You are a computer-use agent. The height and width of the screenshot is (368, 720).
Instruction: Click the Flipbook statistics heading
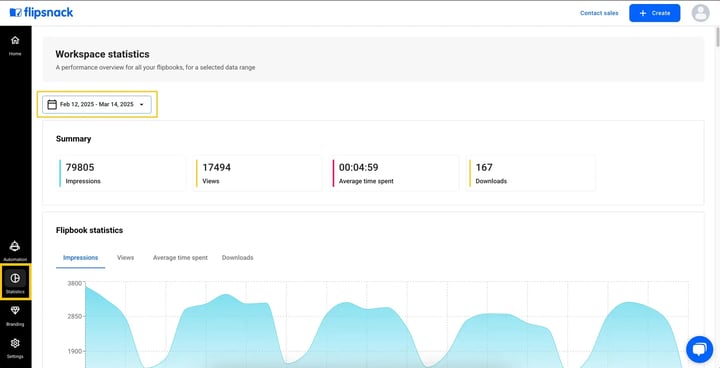(90, 230)
